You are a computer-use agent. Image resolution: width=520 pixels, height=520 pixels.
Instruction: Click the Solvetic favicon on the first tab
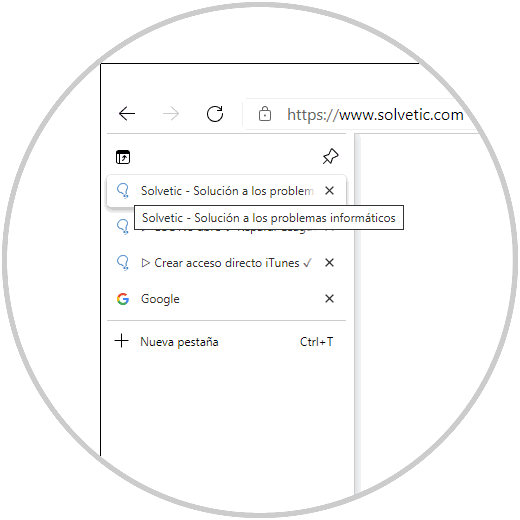123,191
